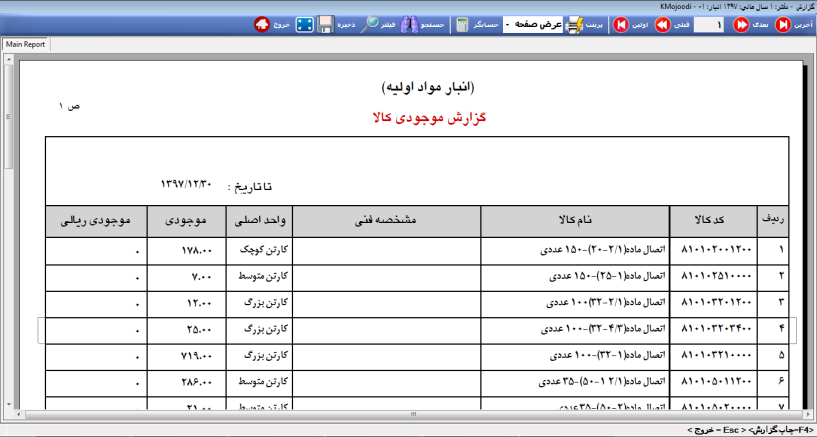This screenshot has width=817, height=437.
Task: Click the blue full-screen view icon
Action: [x=304, y=23]
